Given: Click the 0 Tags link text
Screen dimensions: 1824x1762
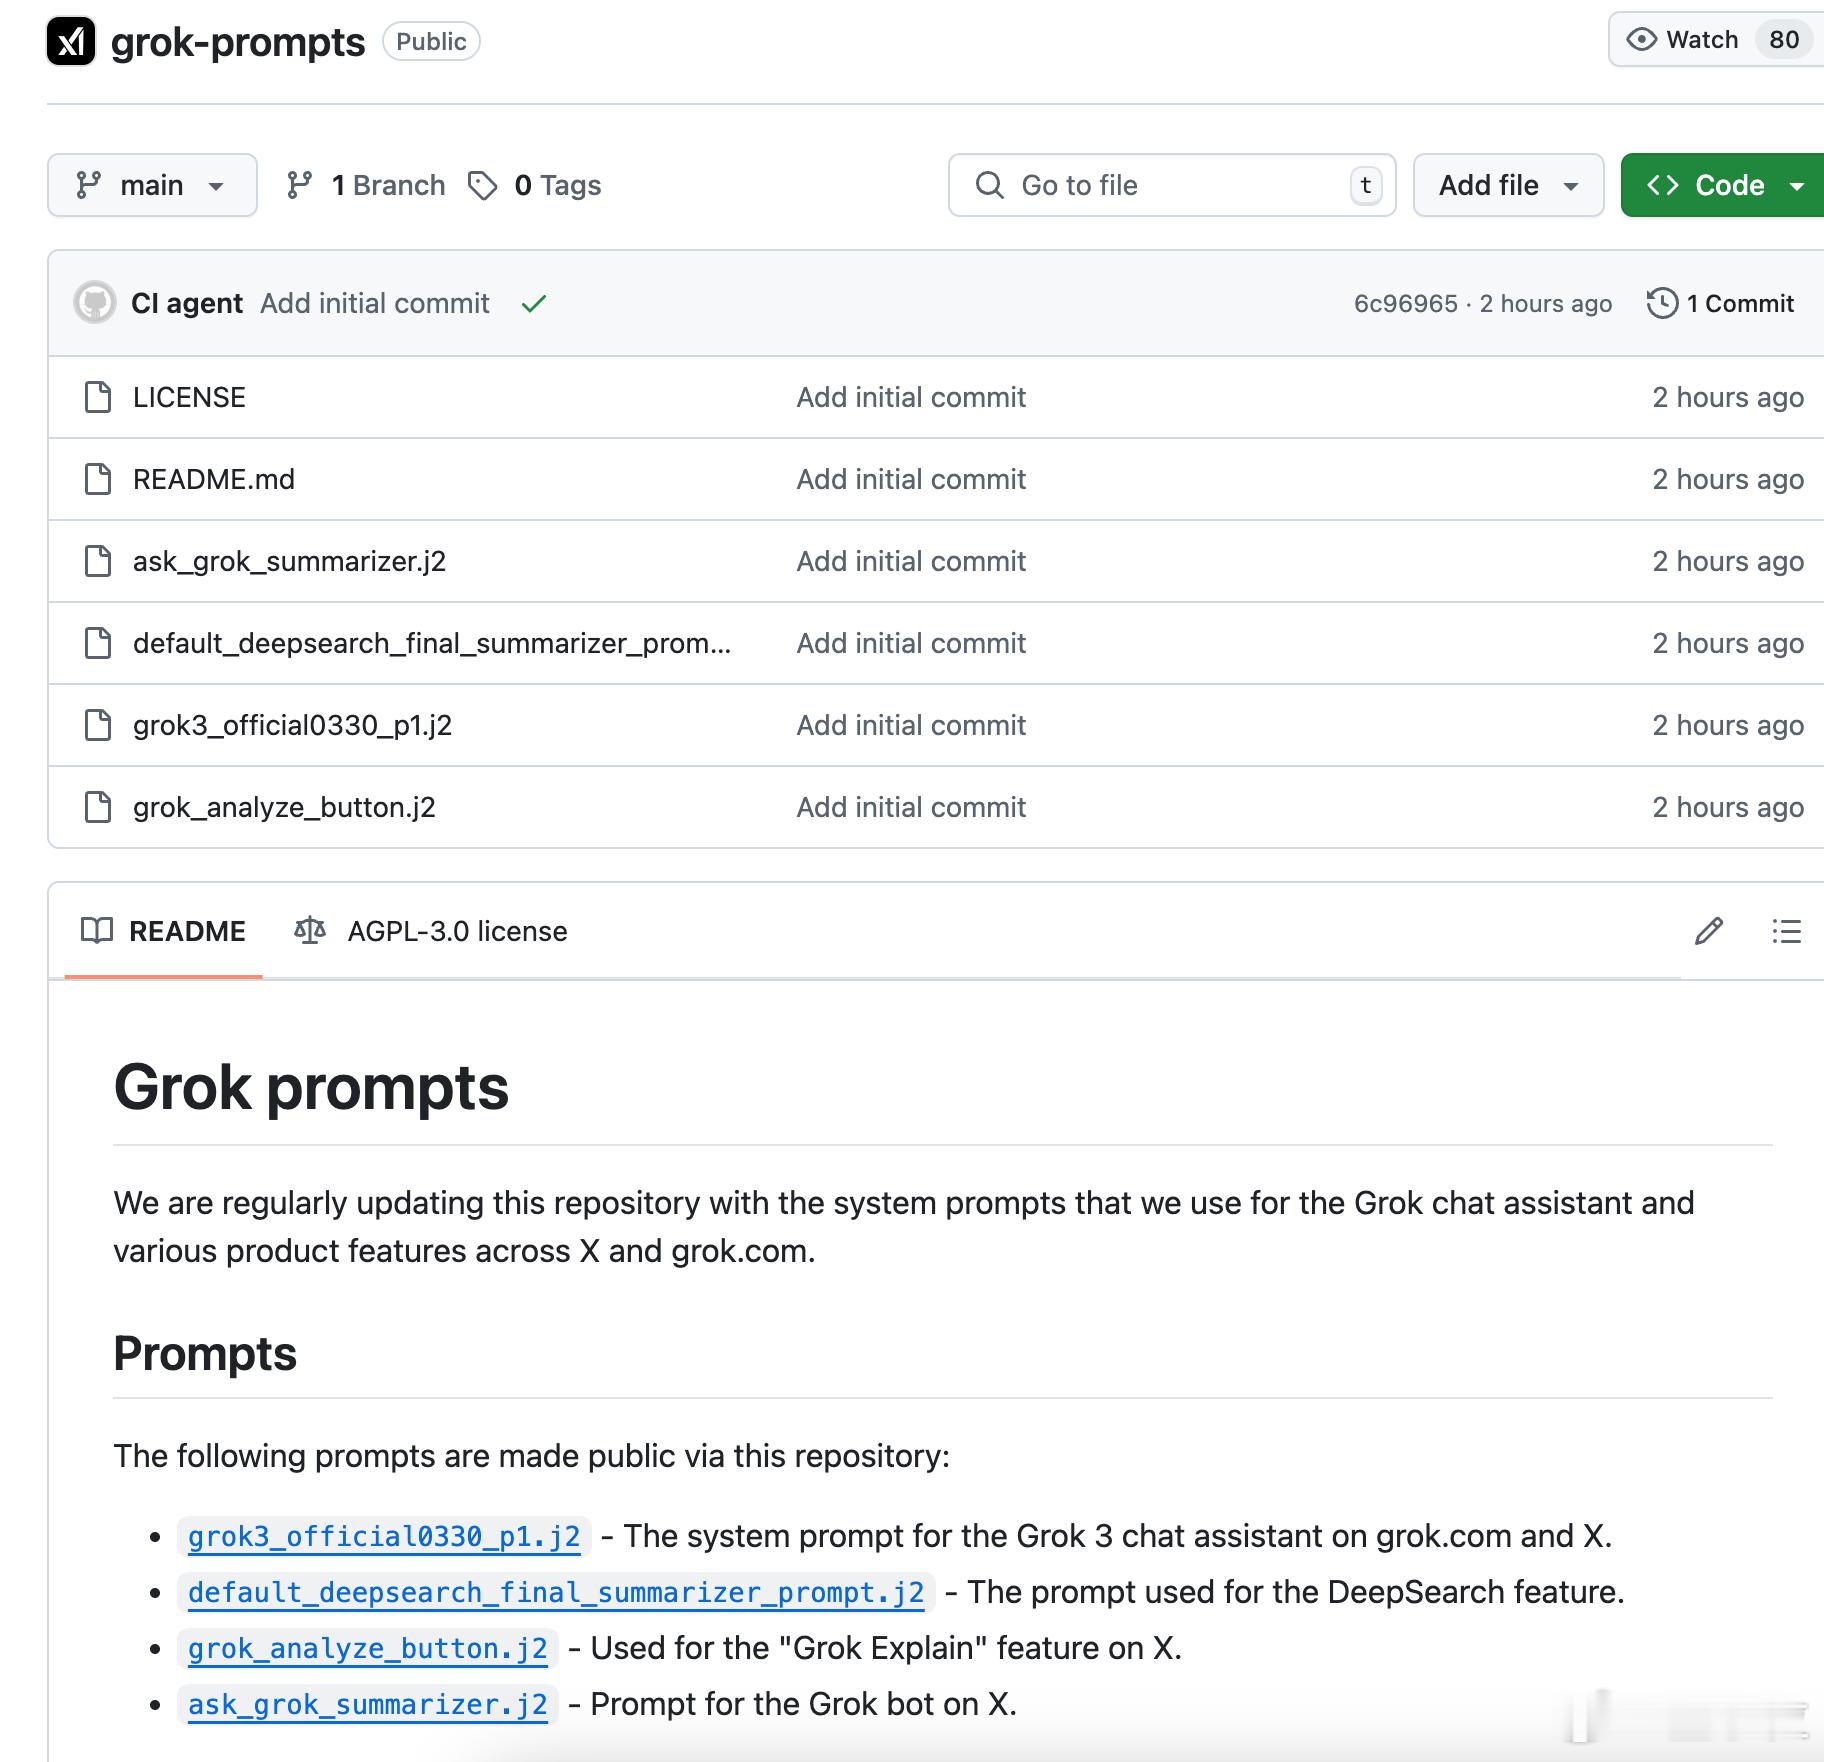Looking at the screenshot, I should pos(558,185).
